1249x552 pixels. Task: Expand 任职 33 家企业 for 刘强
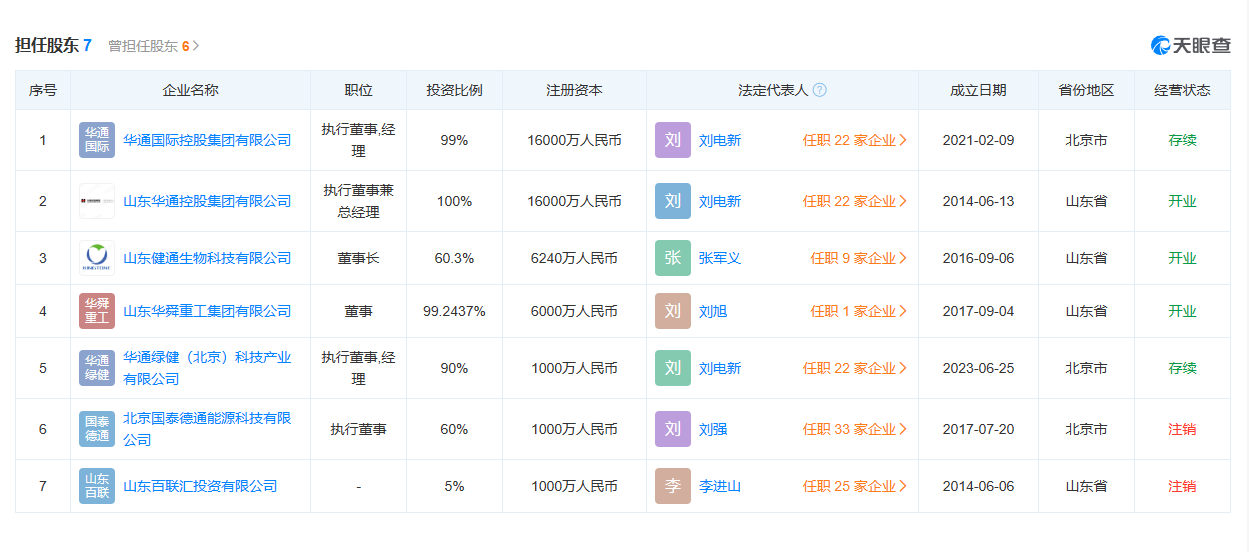pos(854,429)
